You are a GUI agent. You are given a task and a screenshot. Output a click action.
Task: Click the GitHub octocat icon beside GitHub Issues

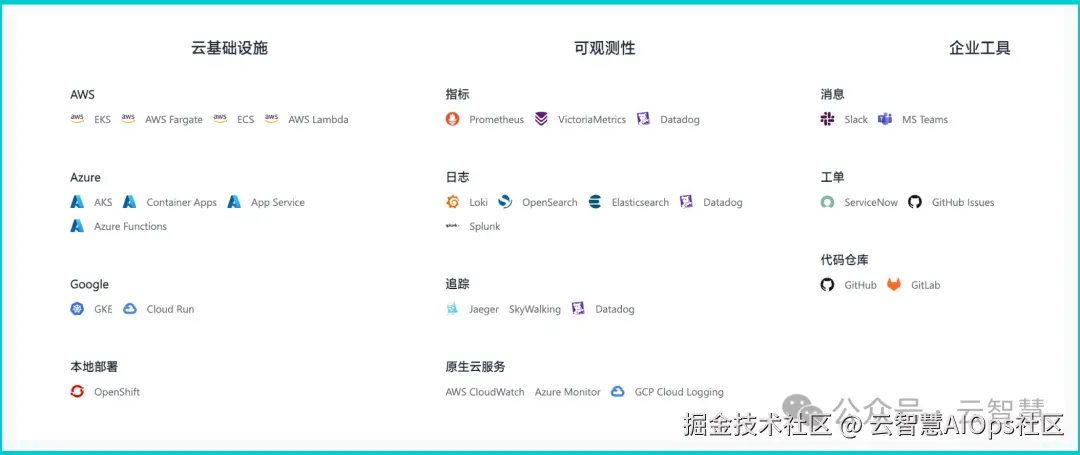tap(915, 202)
